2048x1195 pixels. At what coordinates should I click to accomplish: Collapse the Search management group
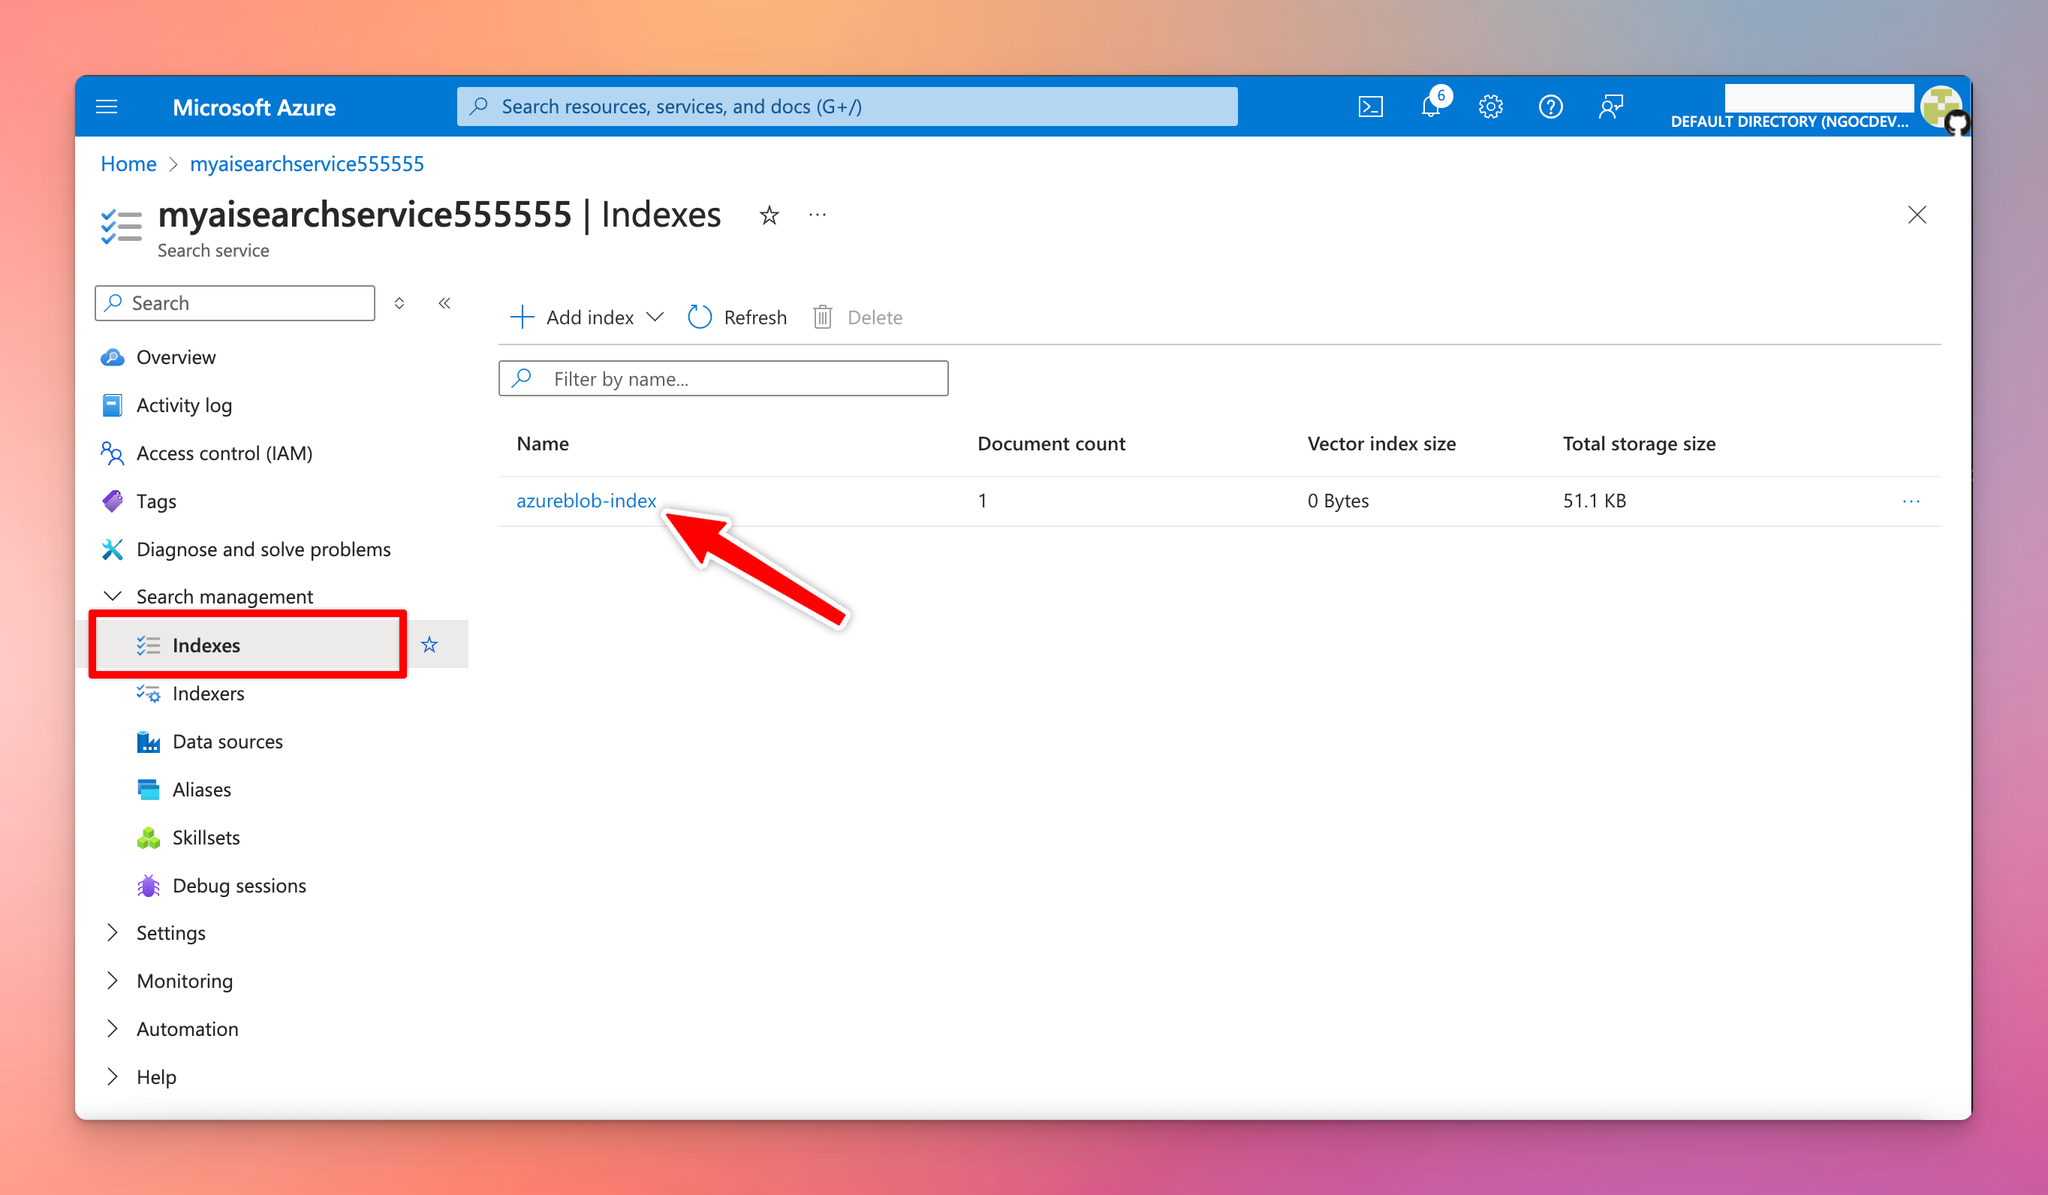point(209,597)
